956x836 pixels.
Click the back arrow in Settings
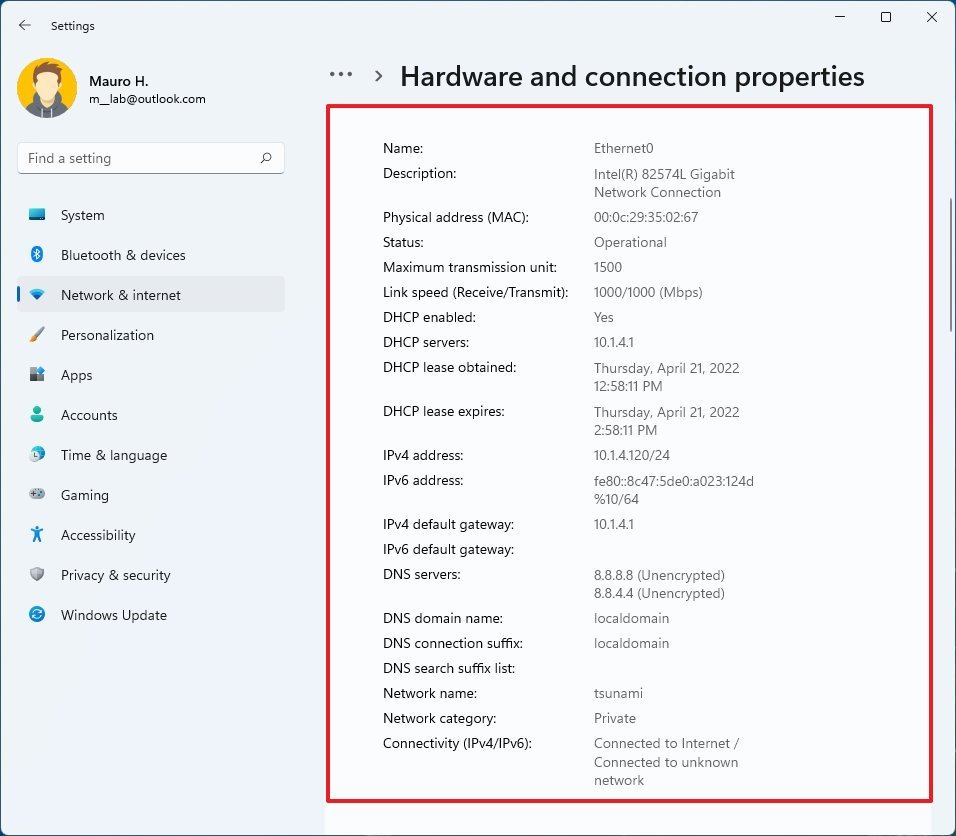(x=25, y=26)
